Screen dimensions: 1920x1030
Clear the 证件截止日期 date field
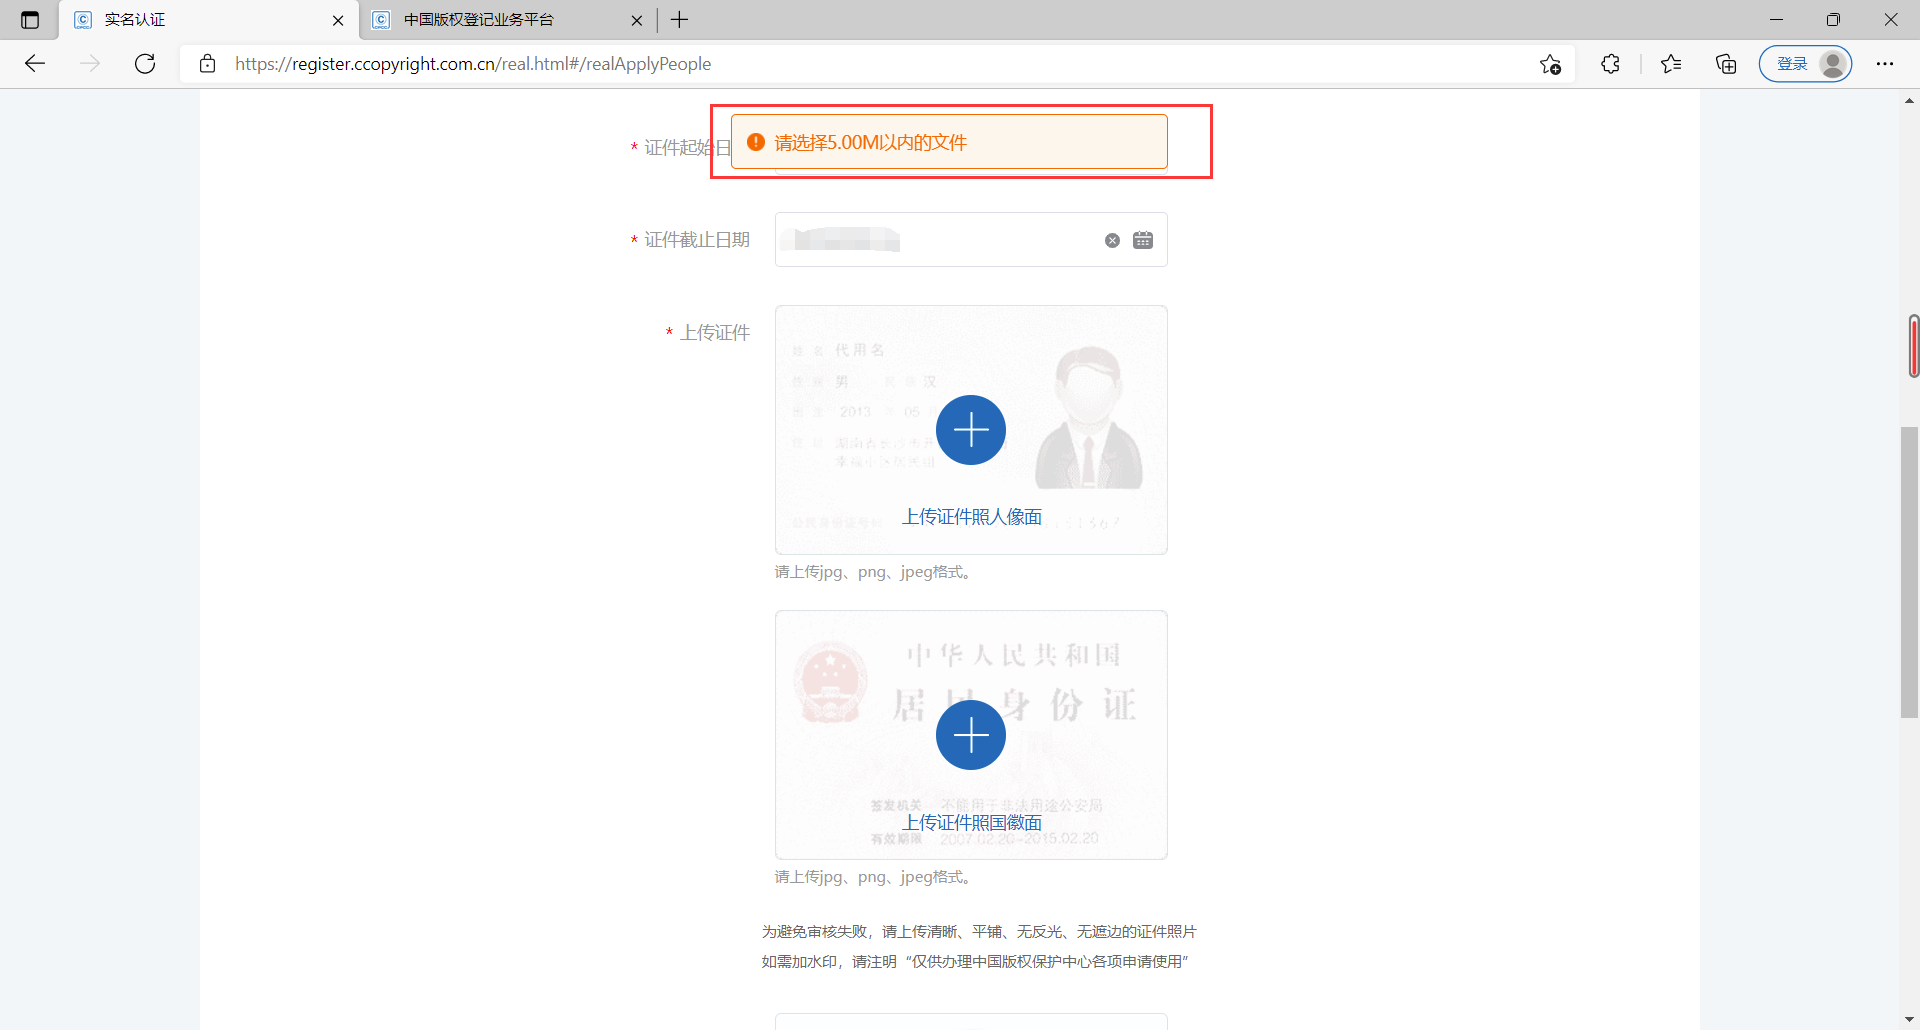[x=1112, y=240]
